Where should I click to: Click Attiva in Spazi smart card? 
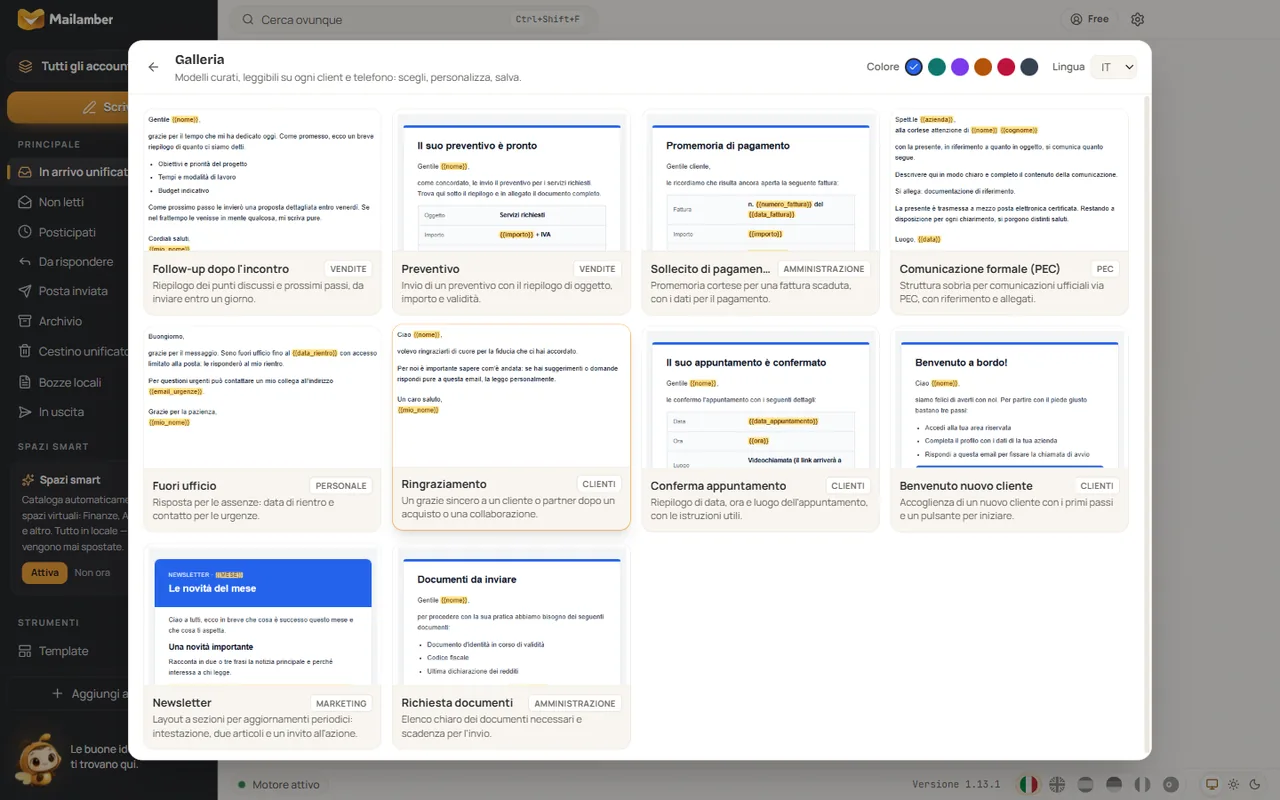pyautogui.click(x=45, y=573)
